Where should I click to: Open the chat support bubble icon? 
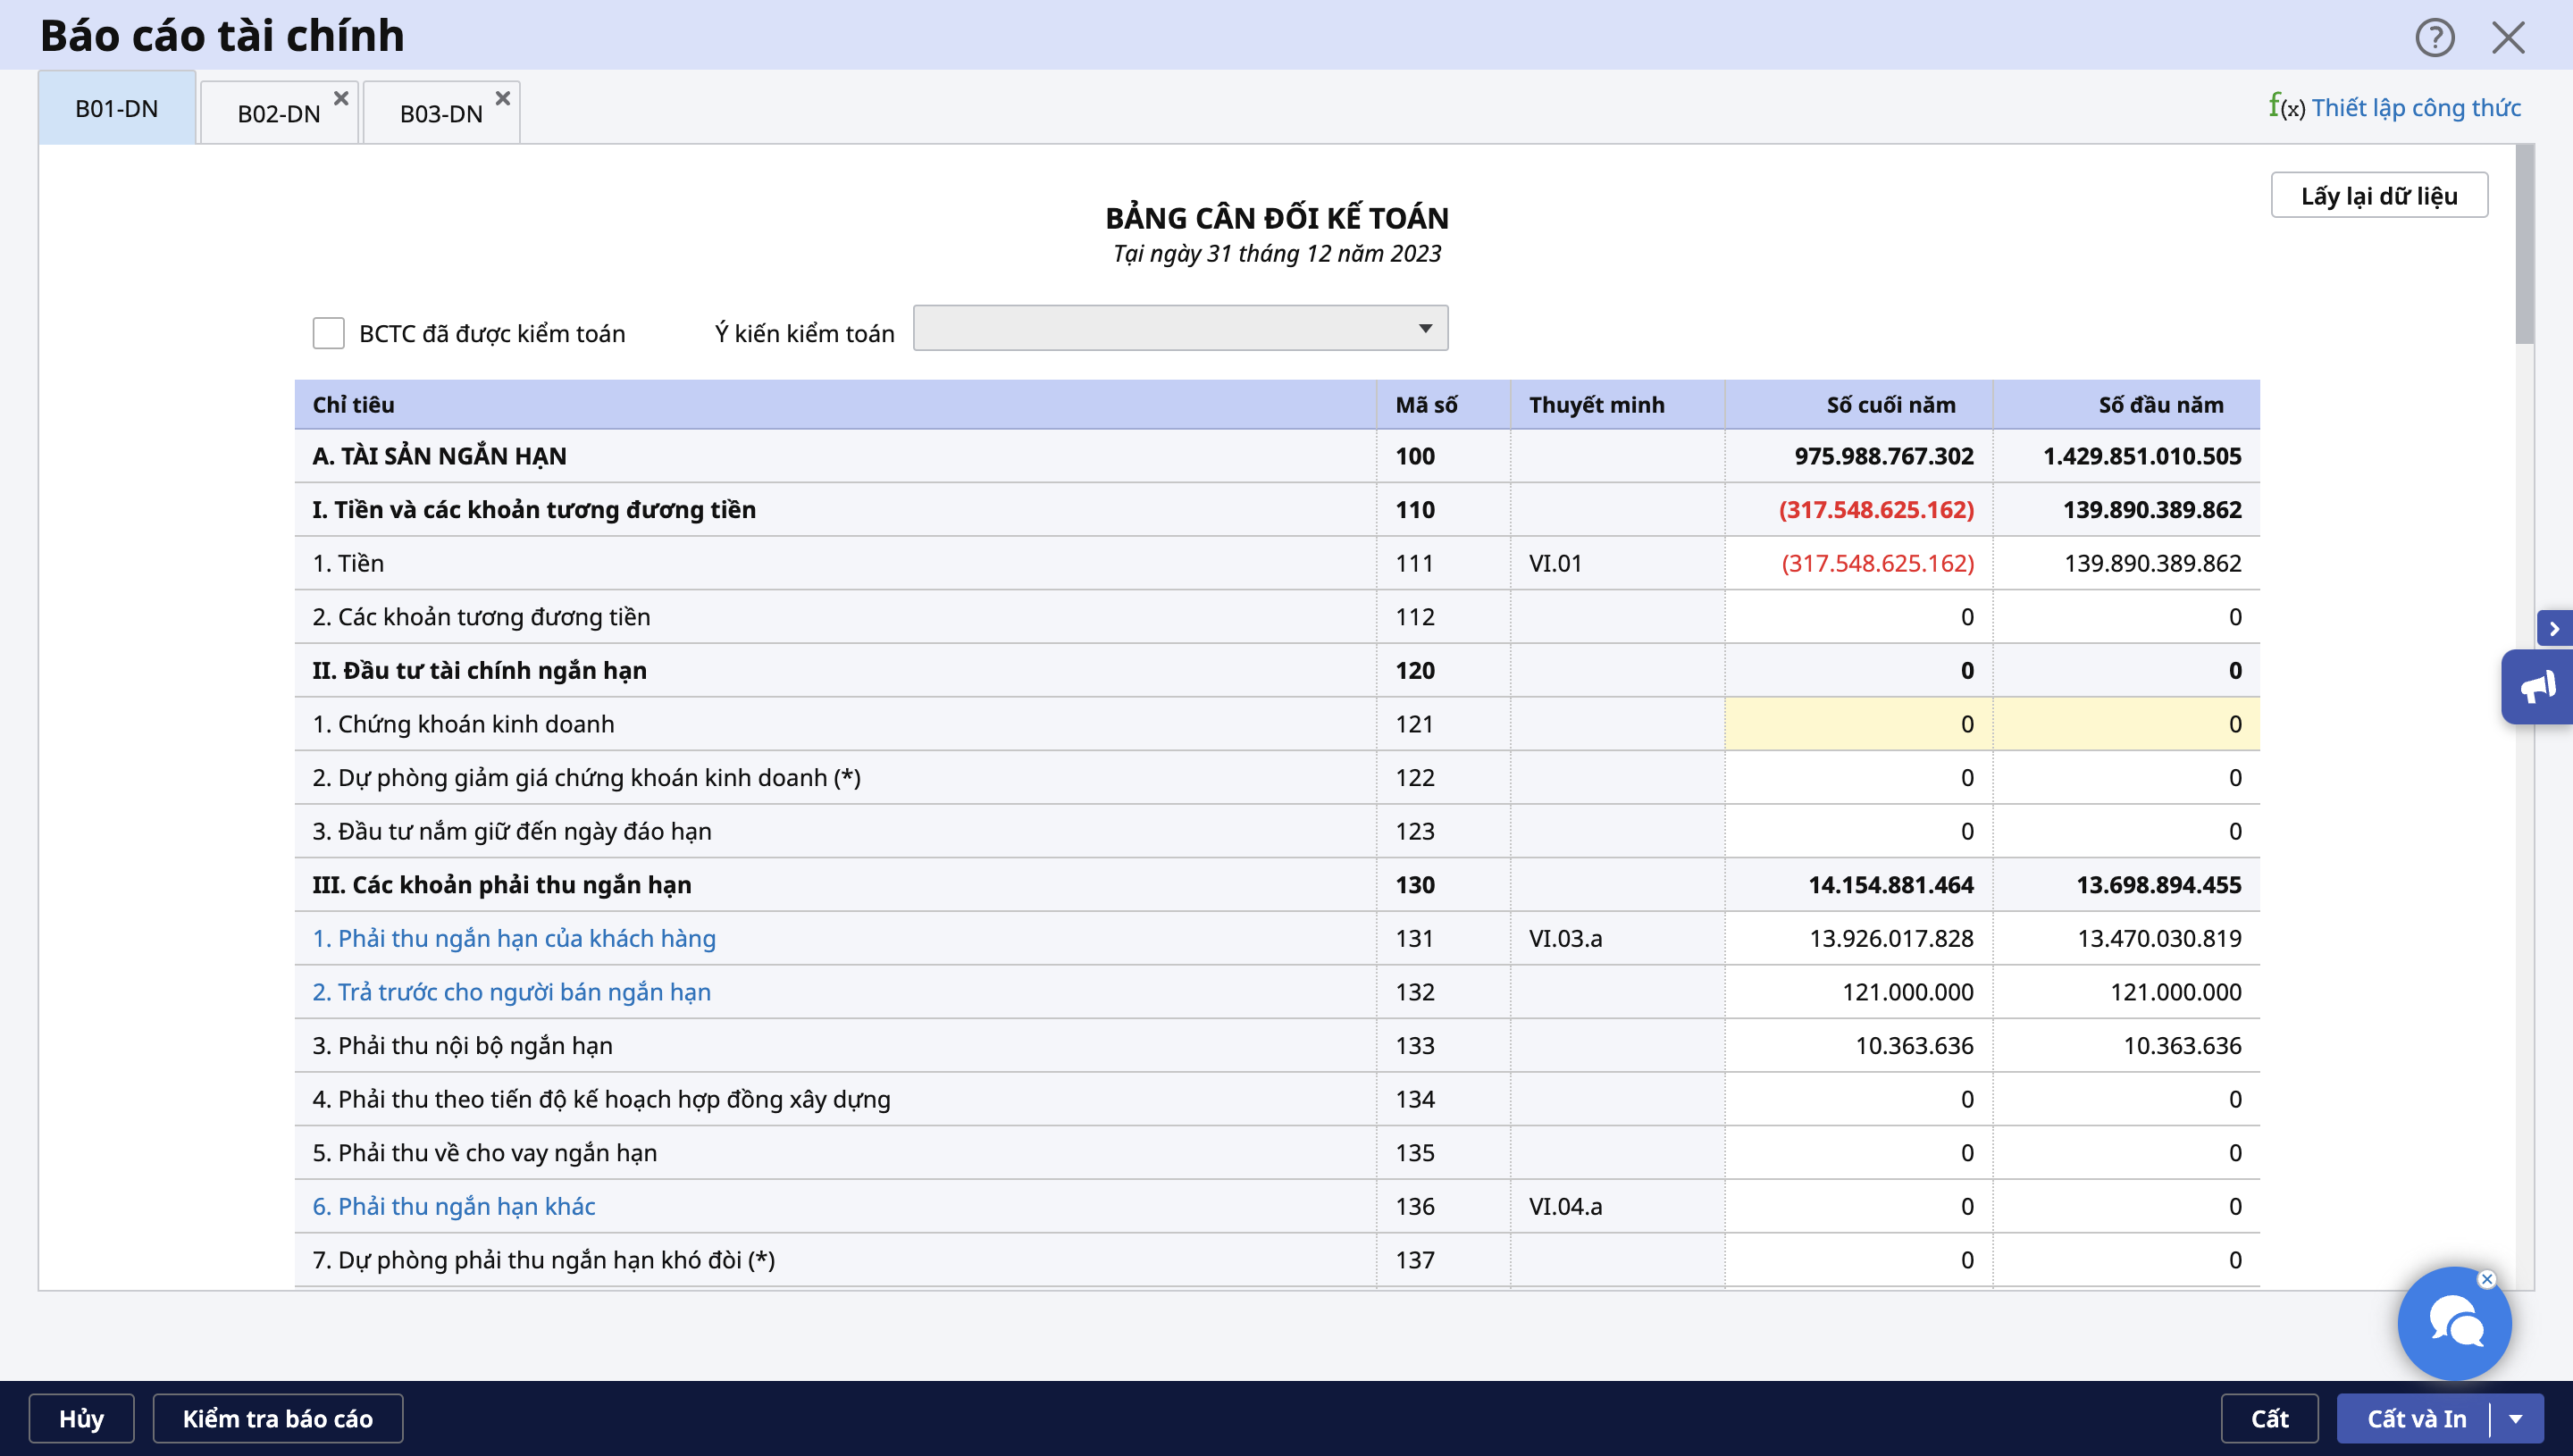tap(2454, 1324)
